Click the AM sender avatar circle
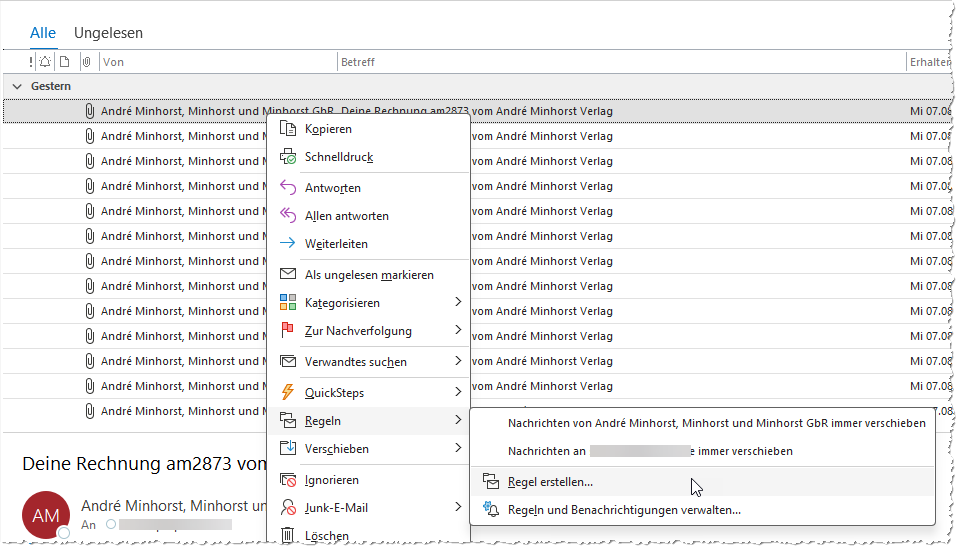Image resolution: width=959 pixels, height=550 pixels. point(46,515)
